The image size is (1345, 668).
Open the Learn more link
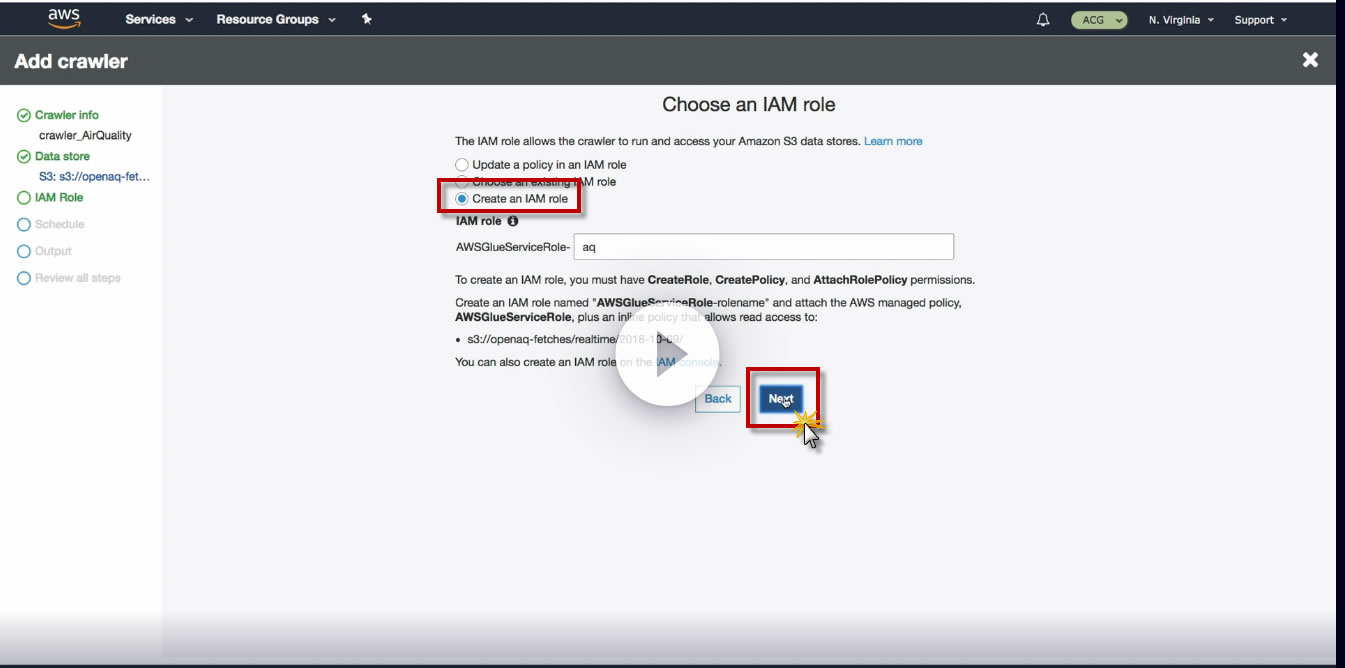893,141
